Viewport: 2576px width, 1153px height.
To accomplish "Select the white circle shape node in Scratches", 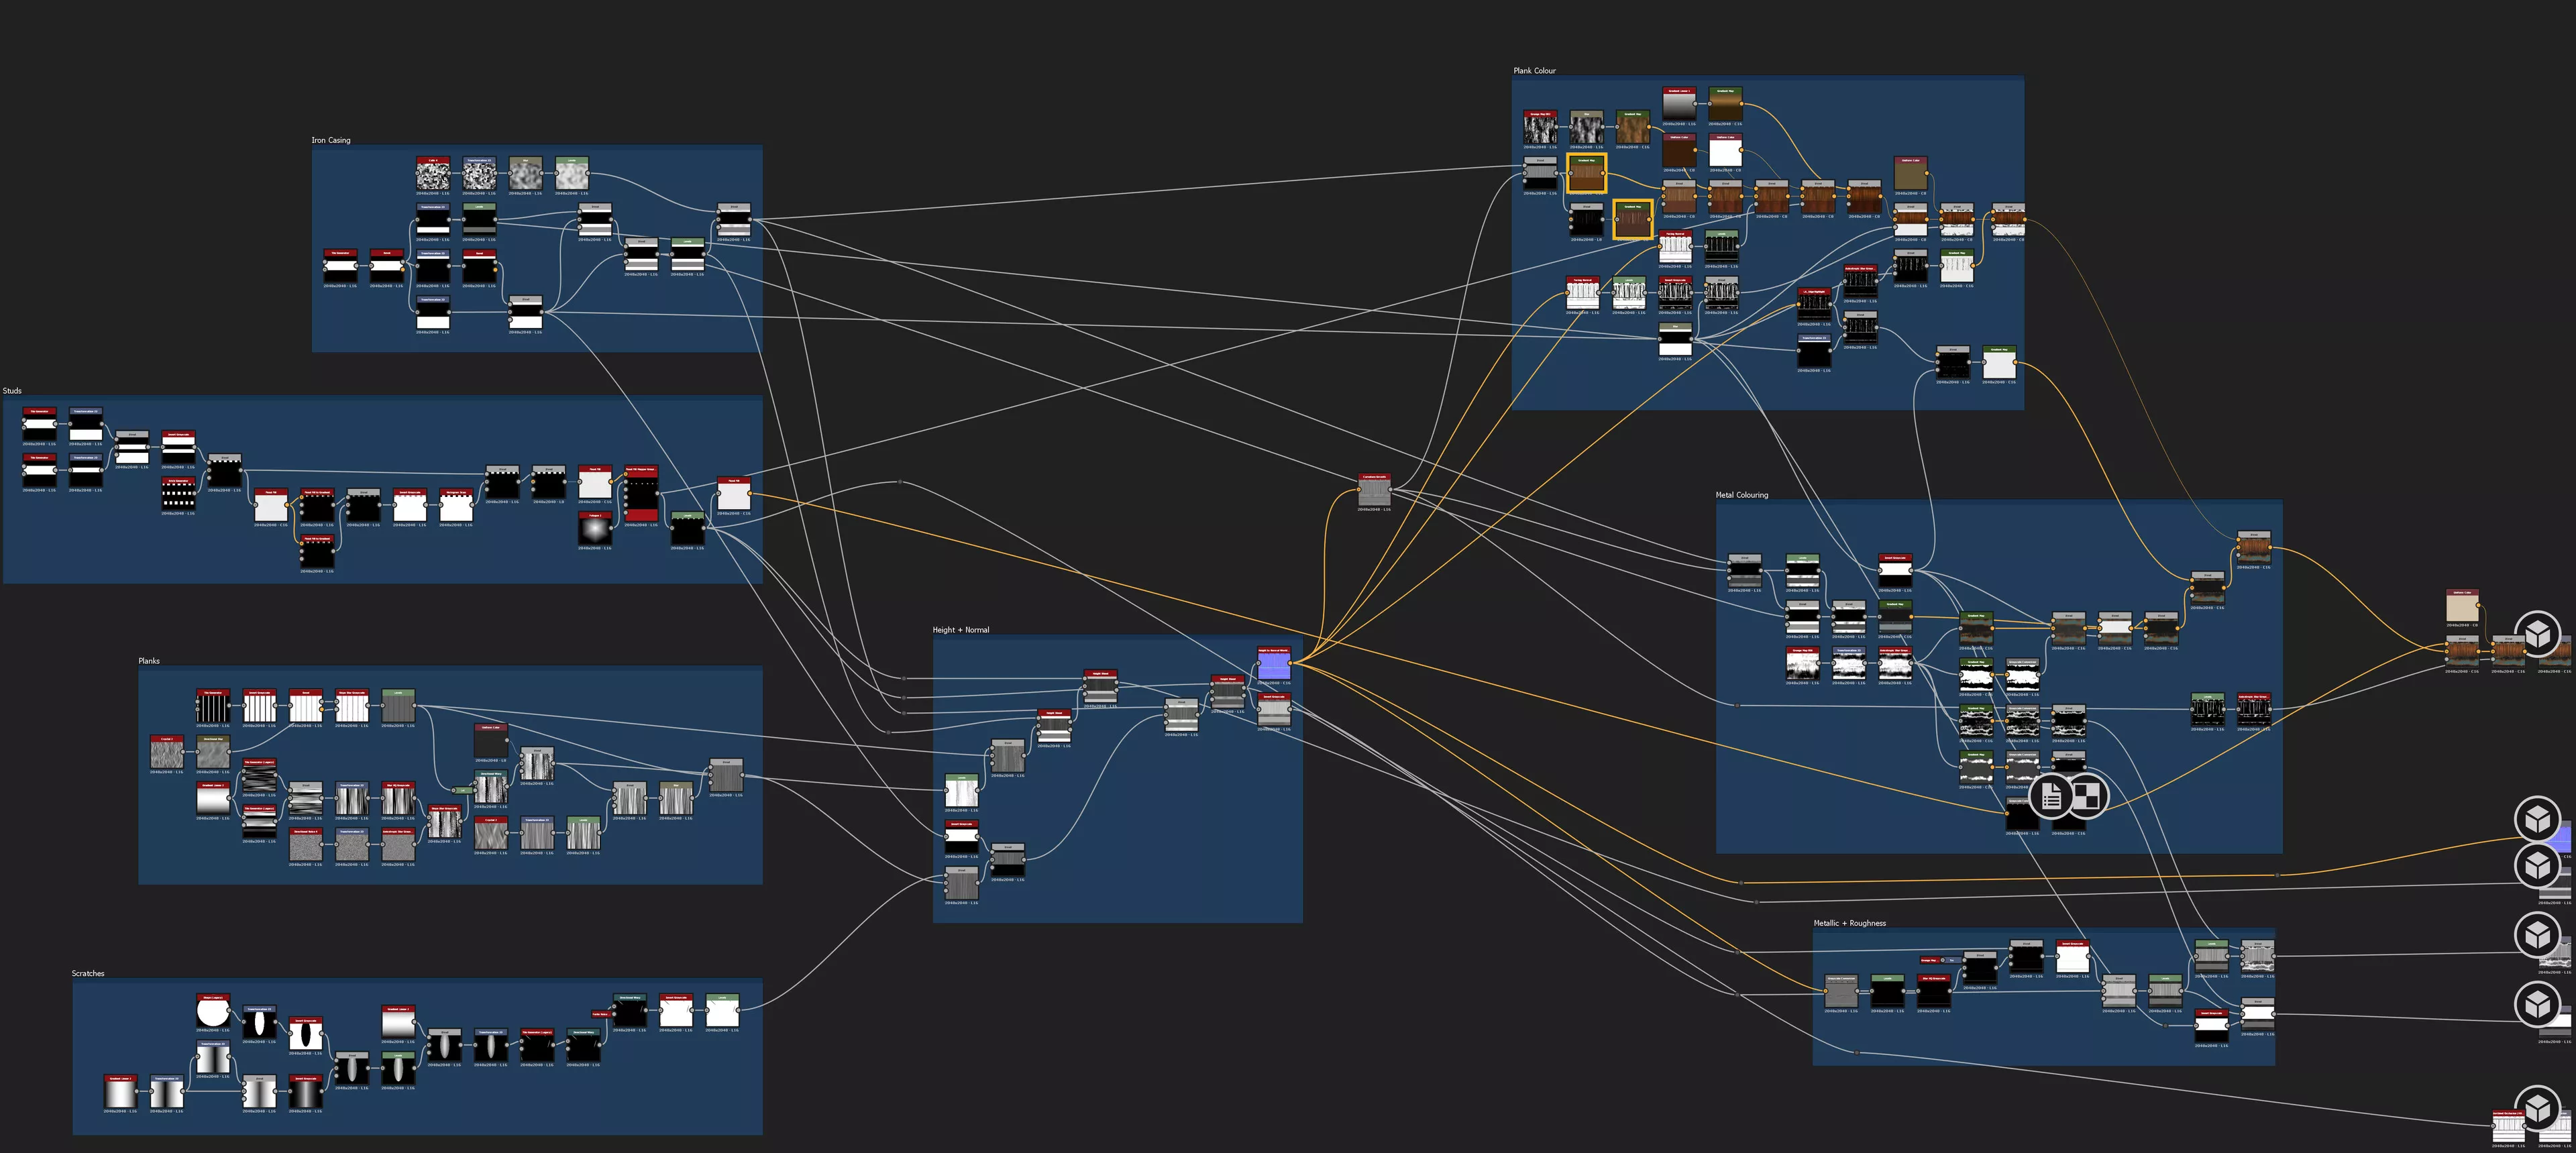I will click(x=212, y=1013).
